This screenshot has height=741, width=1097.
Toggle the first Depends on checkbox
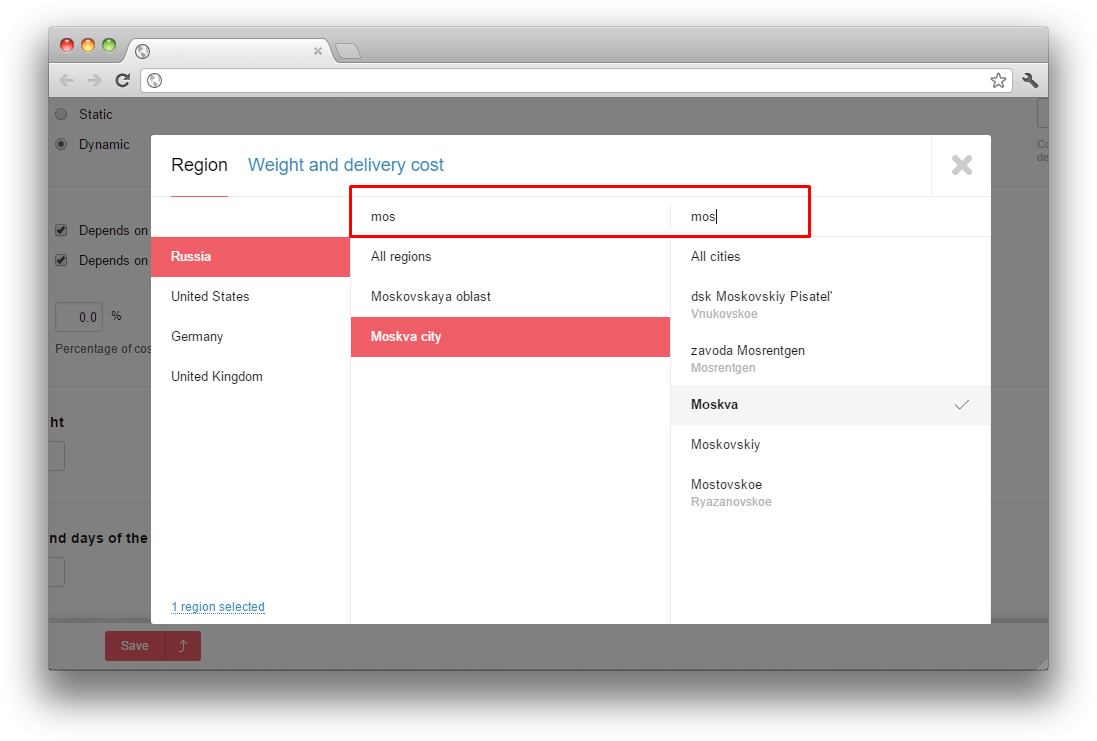pos(62,230)
